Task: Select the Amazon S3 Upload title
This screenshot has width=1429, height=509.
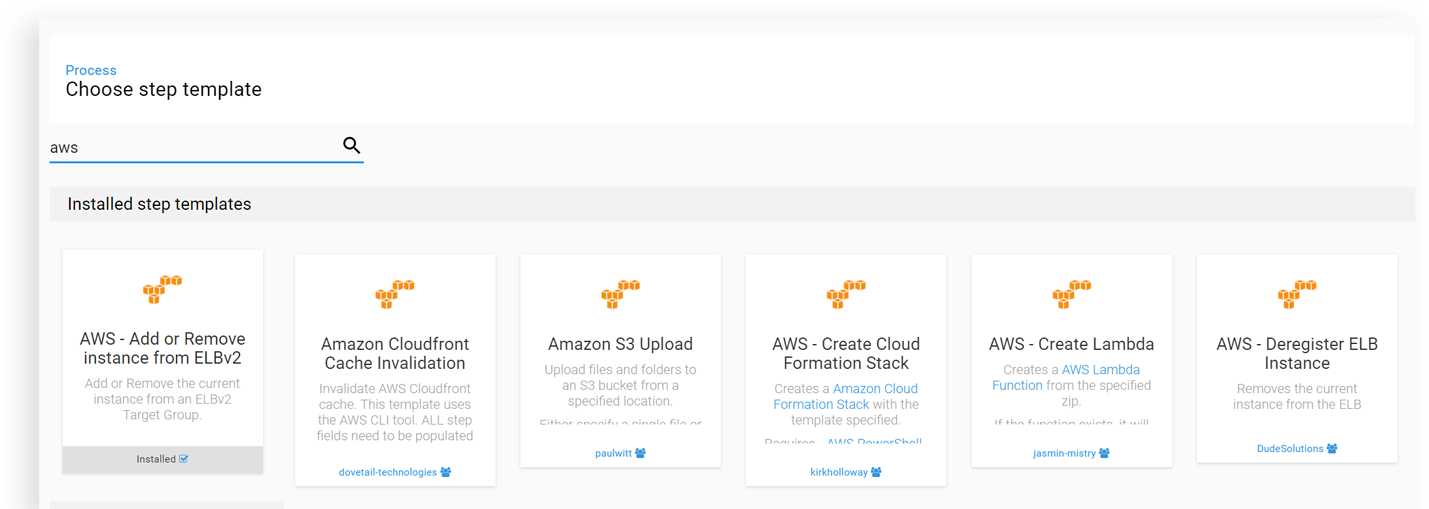Action: (620, 344)
